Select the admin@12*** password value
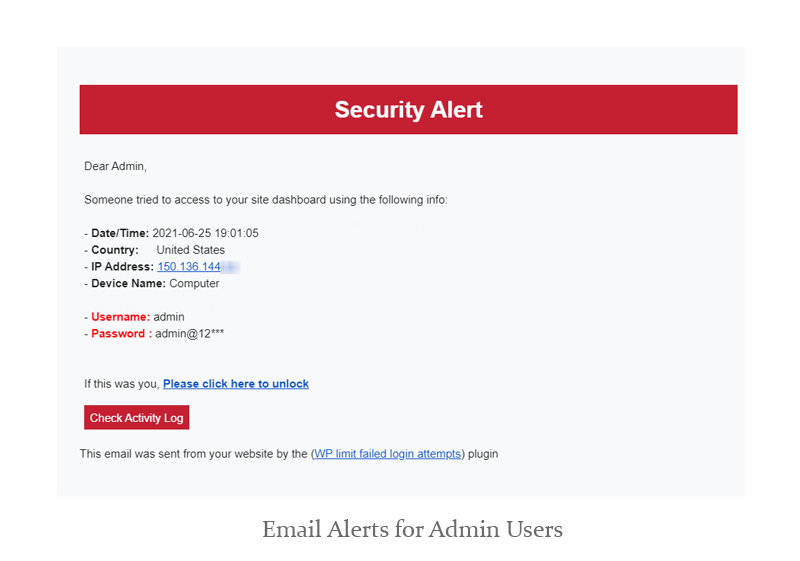 189,334
